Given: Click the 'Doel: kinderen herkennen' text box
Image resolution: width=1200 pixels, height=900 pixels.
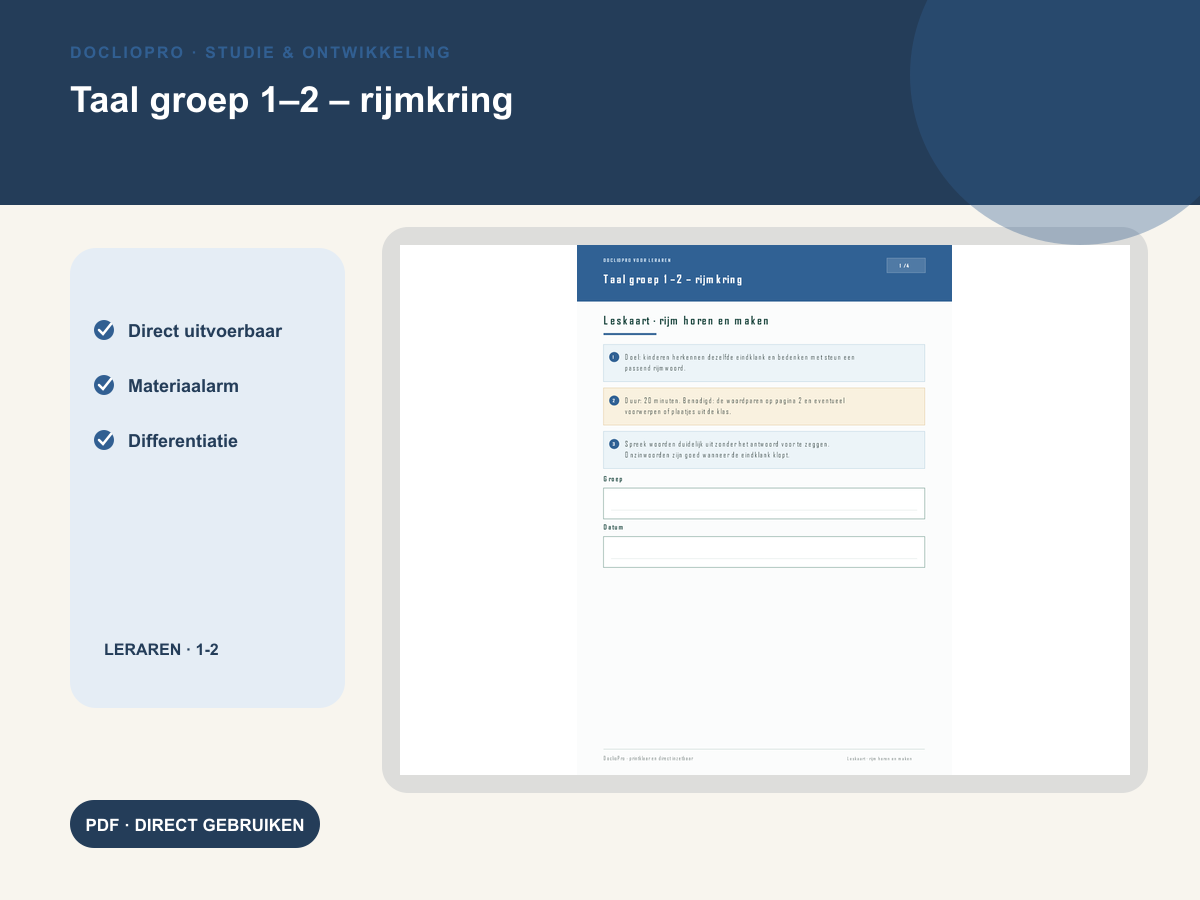Looking at the screenshot, I should [764, 363].
